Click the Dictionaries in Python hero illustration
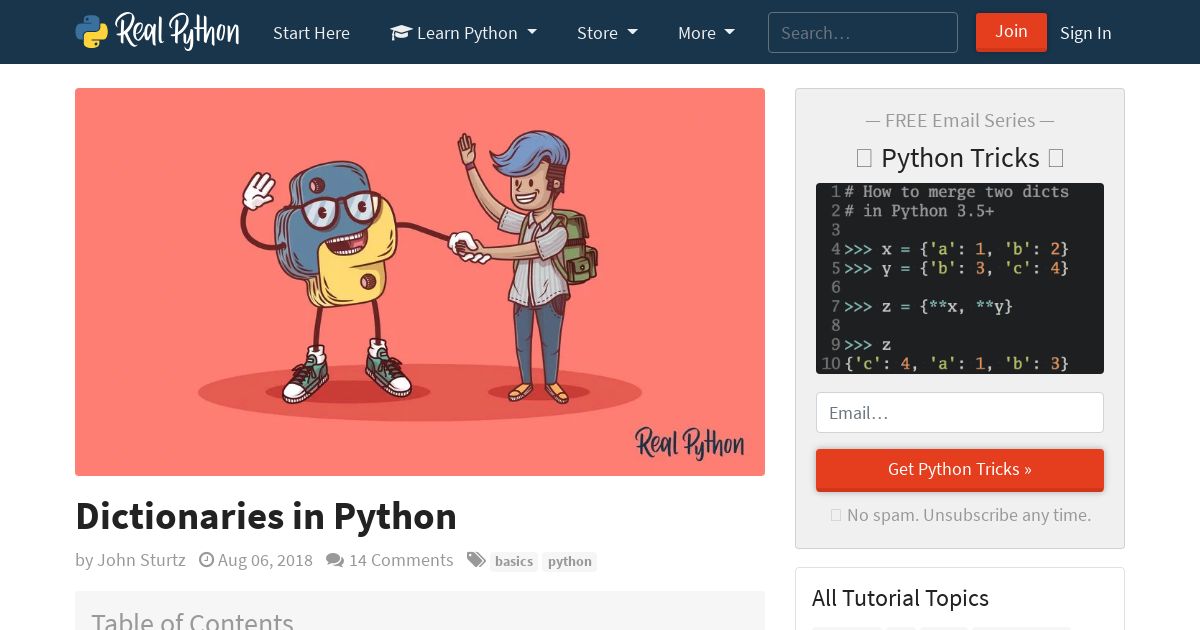Viewport: 1200px width, 630px height. 420,282
